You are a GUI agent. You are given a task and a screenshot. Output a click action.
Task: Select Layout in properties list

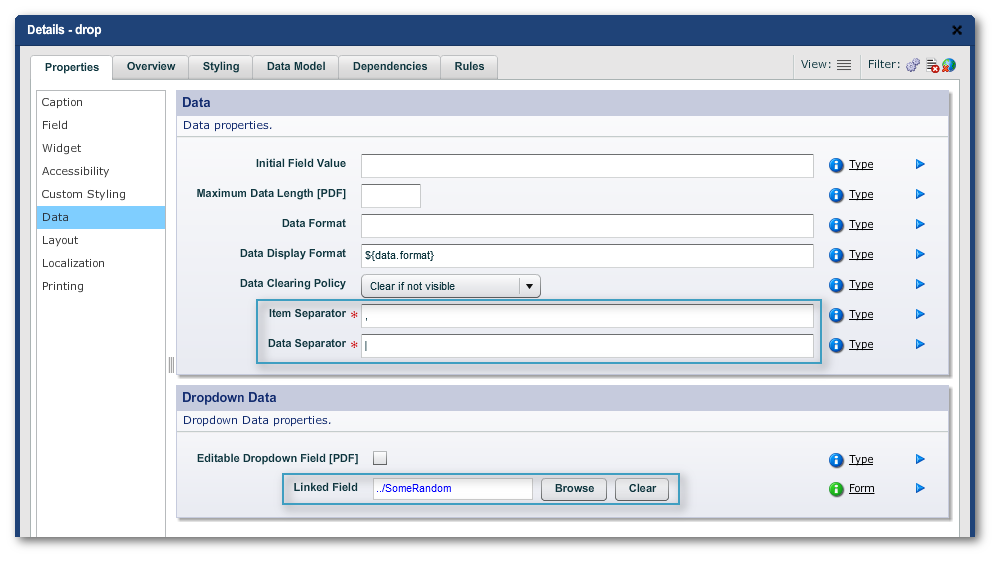point(101,240)
